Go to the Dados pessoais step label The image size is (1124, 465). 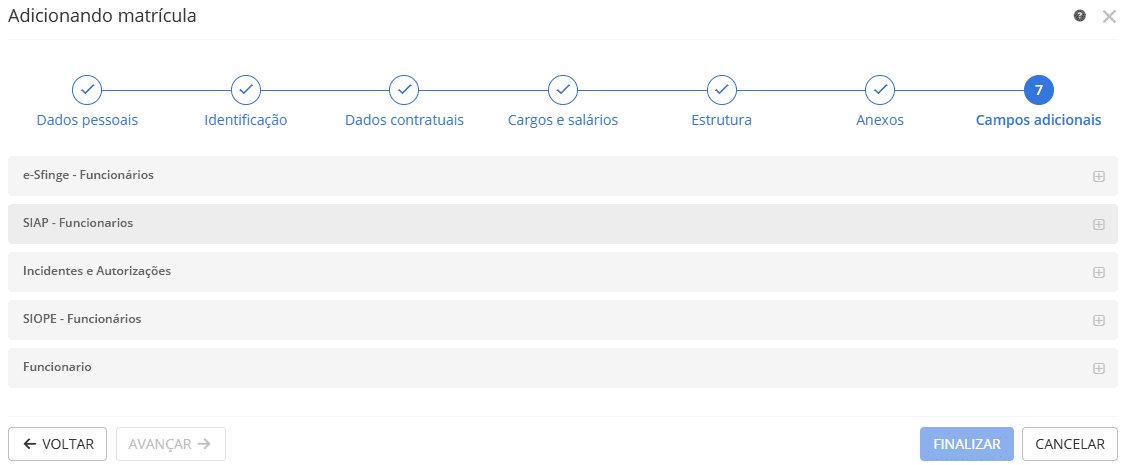pyautogui.click(x=87, y=120)
